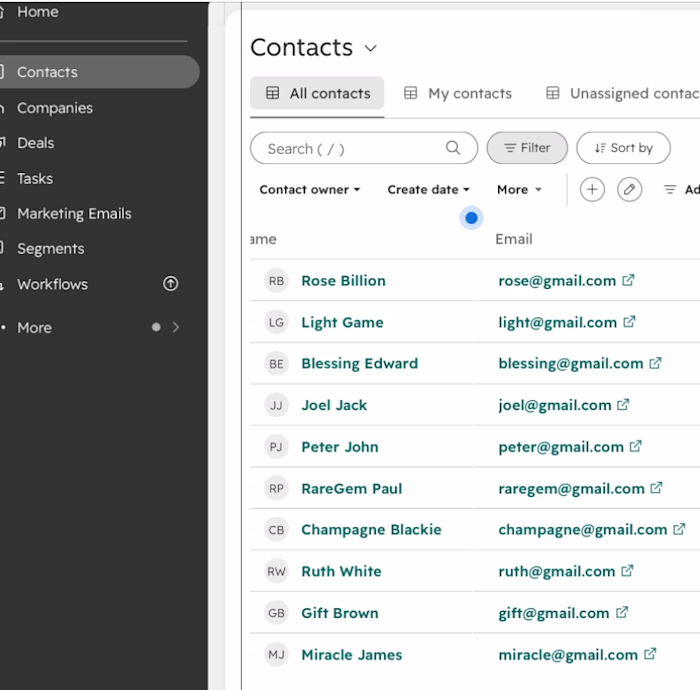
Task: Open the Light Game contact record
Action: pos(342,322)
